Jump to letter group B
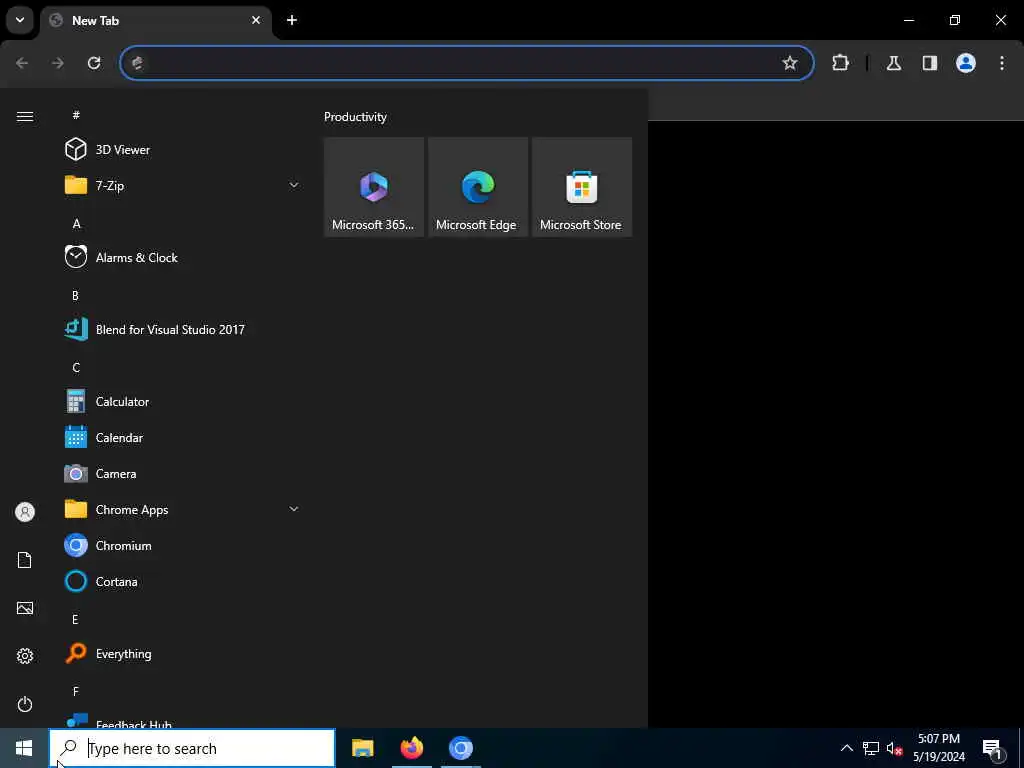Viewport: 1024px width, 768px height. click(x=76, y=295)
